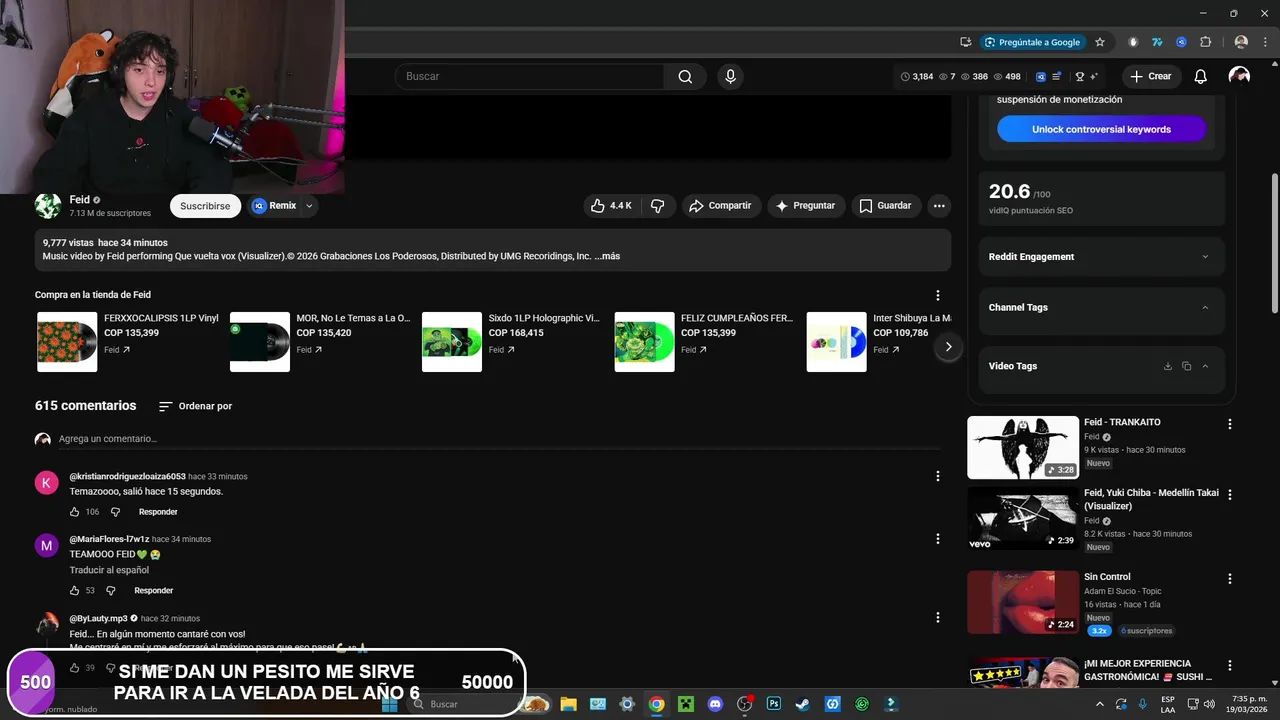Click Unlock controversial keywords button

[1101, 129]
